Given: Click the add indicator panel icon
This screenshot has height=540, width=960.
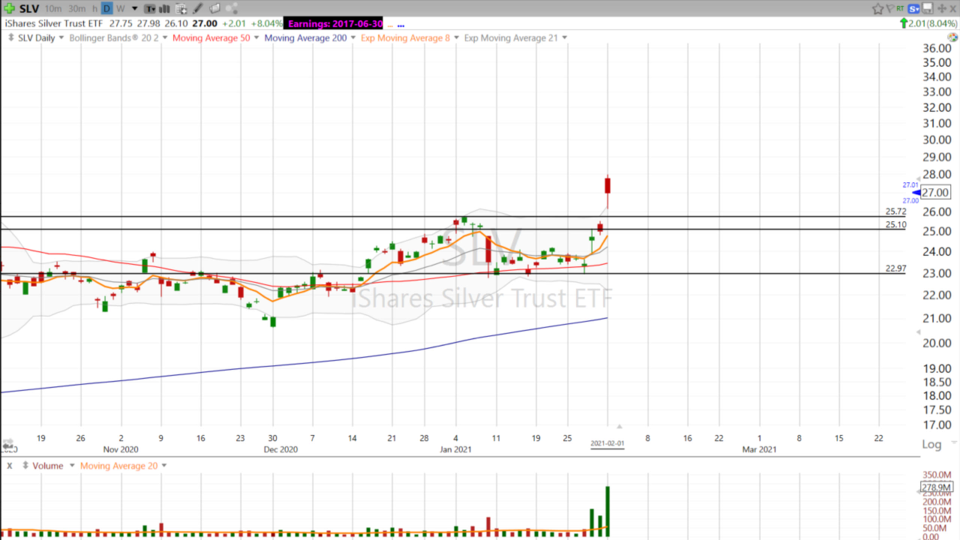Looking at the screenshot, I should point(182,9).
